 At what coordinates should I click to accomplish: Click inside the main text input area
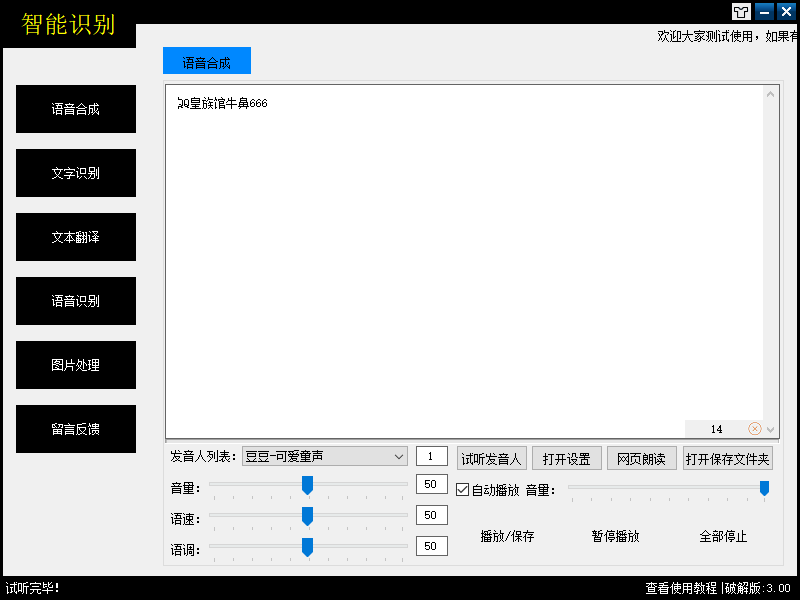pos(464,260)
